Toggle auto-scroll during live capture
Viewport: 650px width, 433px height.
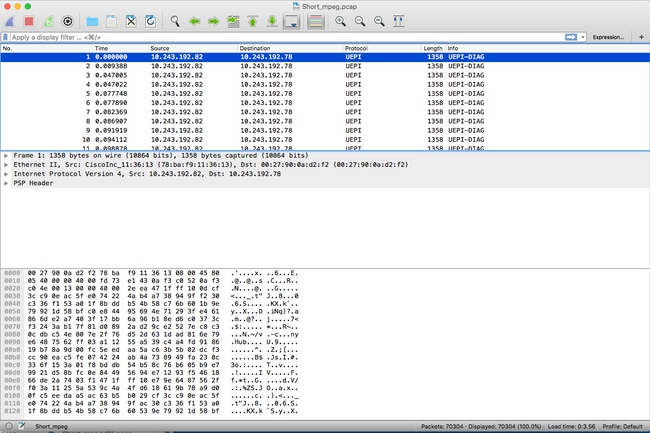[x=292, y=22]
